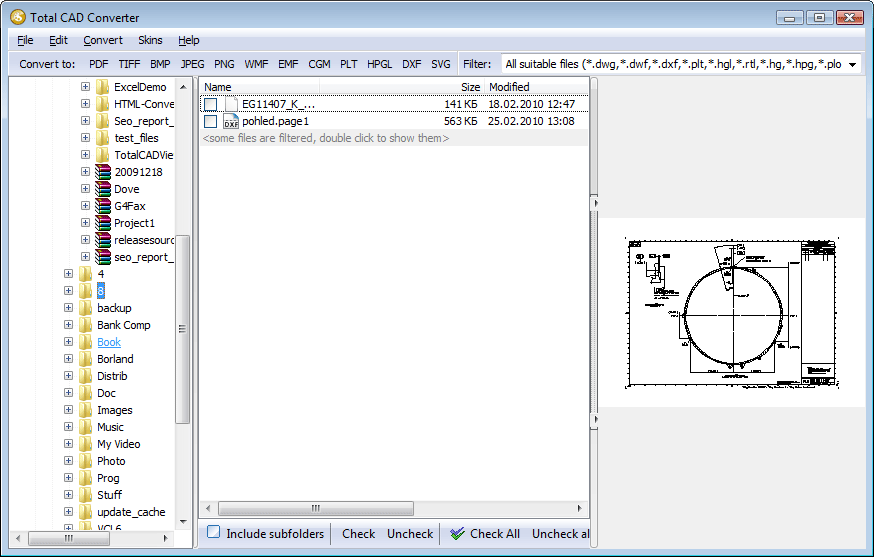Expand the backup folder node
The image size is (874, 557).
click(69, 307)
